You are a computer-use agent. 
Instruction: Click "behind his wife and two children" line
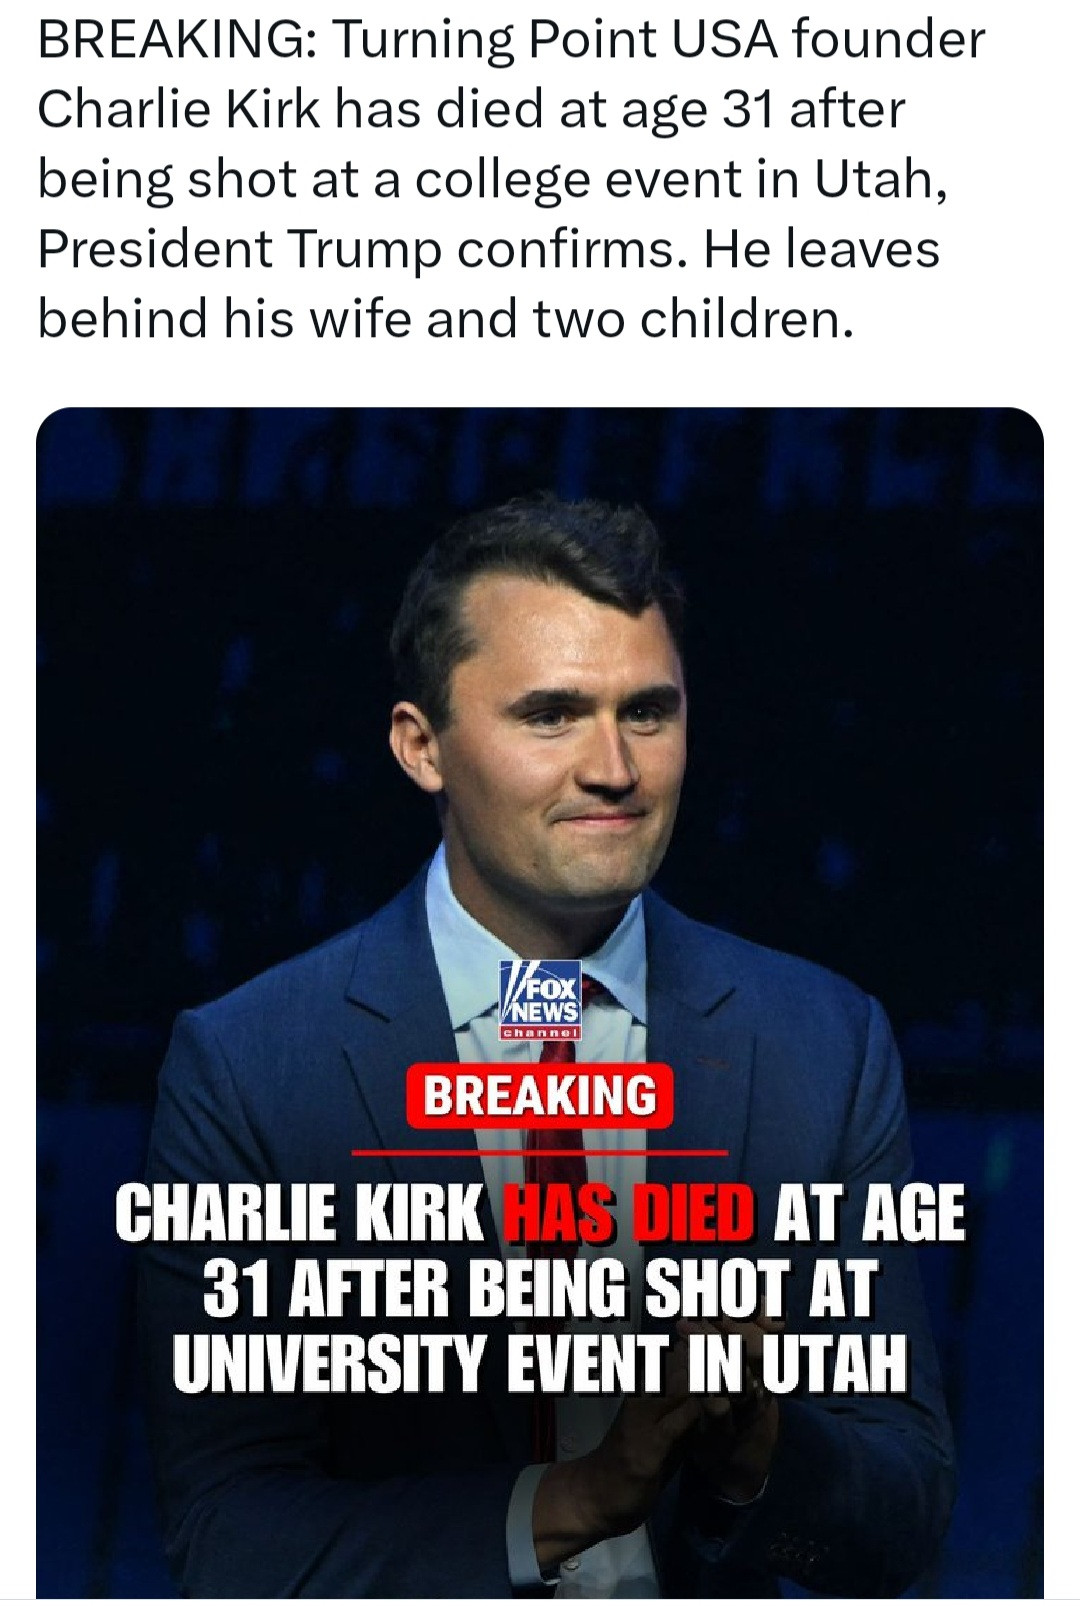(x=446, y=319)
